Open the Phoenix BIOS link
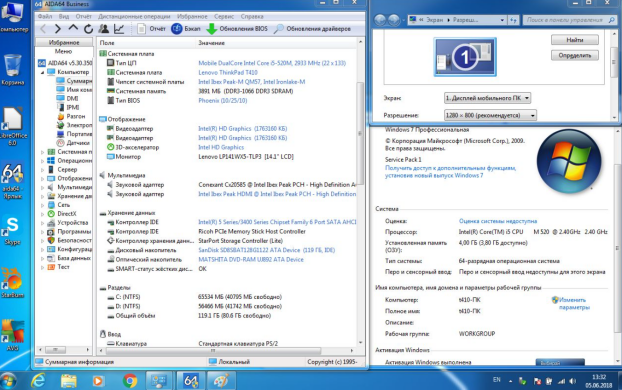Image resolution: width=622 pixels, height=390 pixels. pyautogui.click(x=223, y=100)
